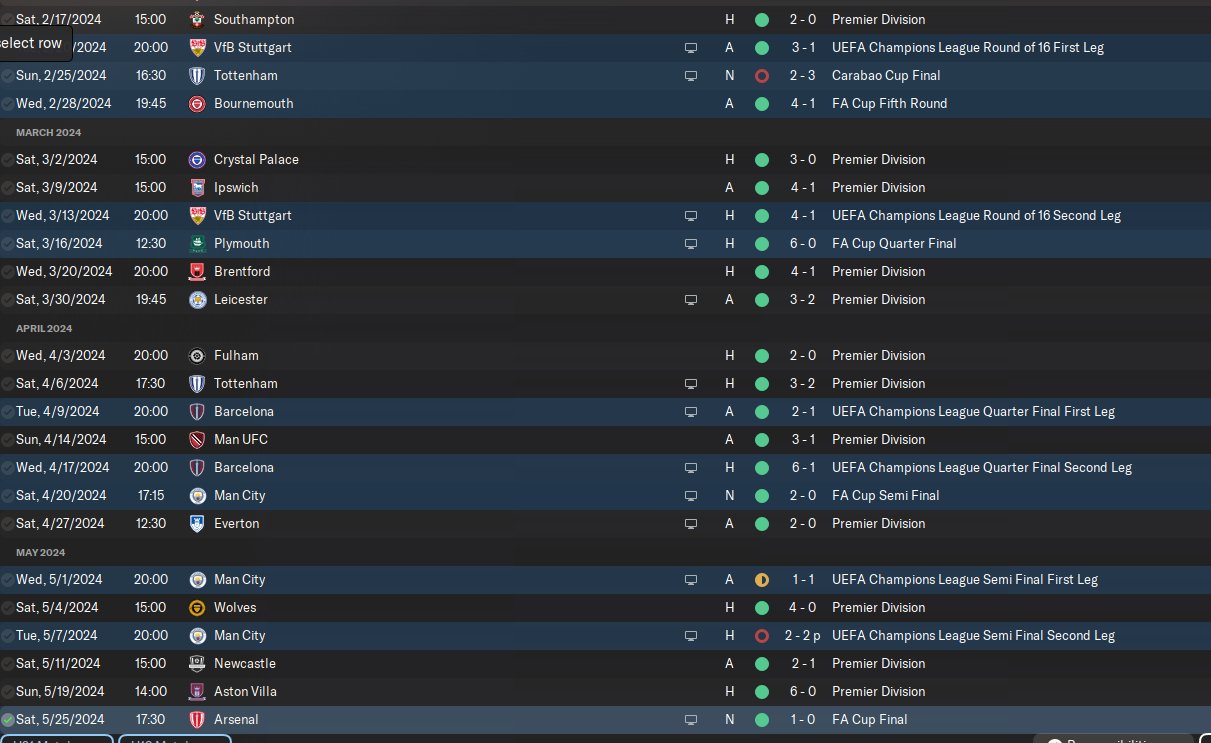Click the green win dot for Aston Villa match

(762, 691)
